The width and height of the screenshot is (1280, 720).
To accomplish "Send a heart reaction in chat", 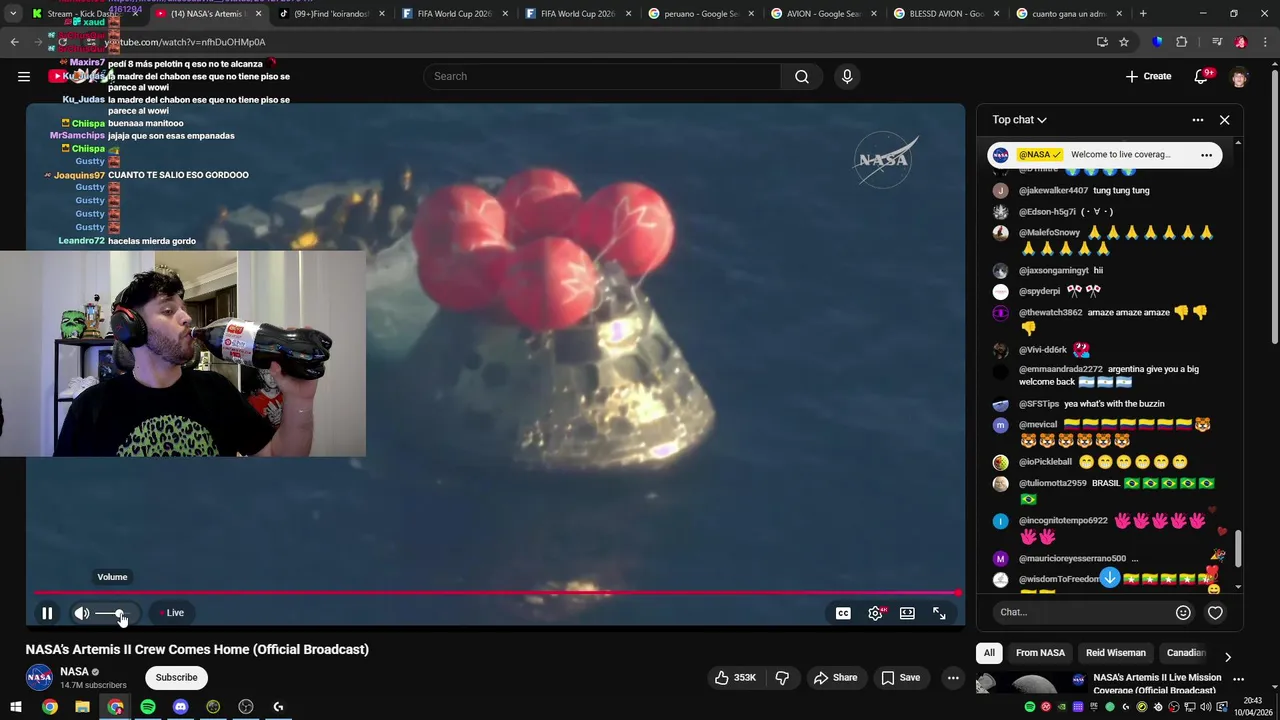I will (x=1215, y=613).
